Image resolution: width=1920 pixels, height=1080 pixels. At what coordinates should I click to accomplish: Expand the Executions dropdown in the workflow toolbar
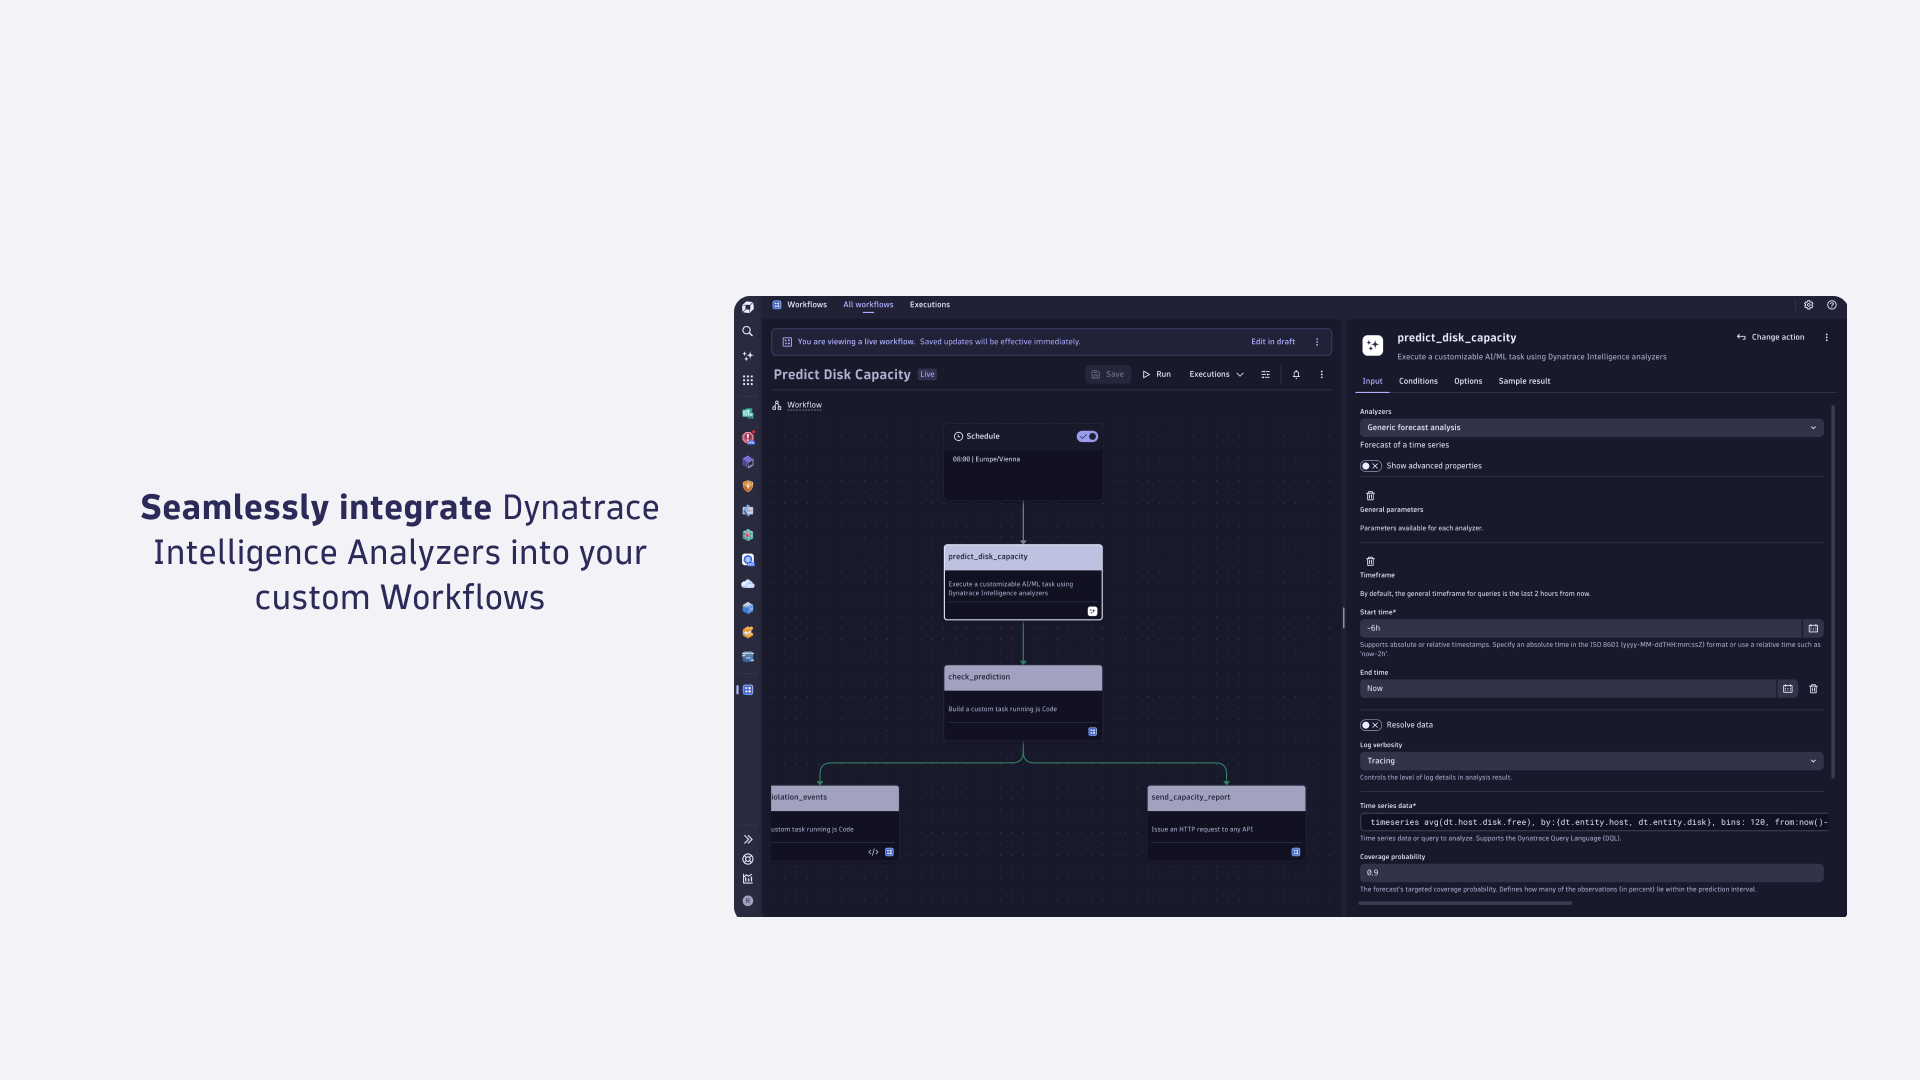tap(1215, 374)
